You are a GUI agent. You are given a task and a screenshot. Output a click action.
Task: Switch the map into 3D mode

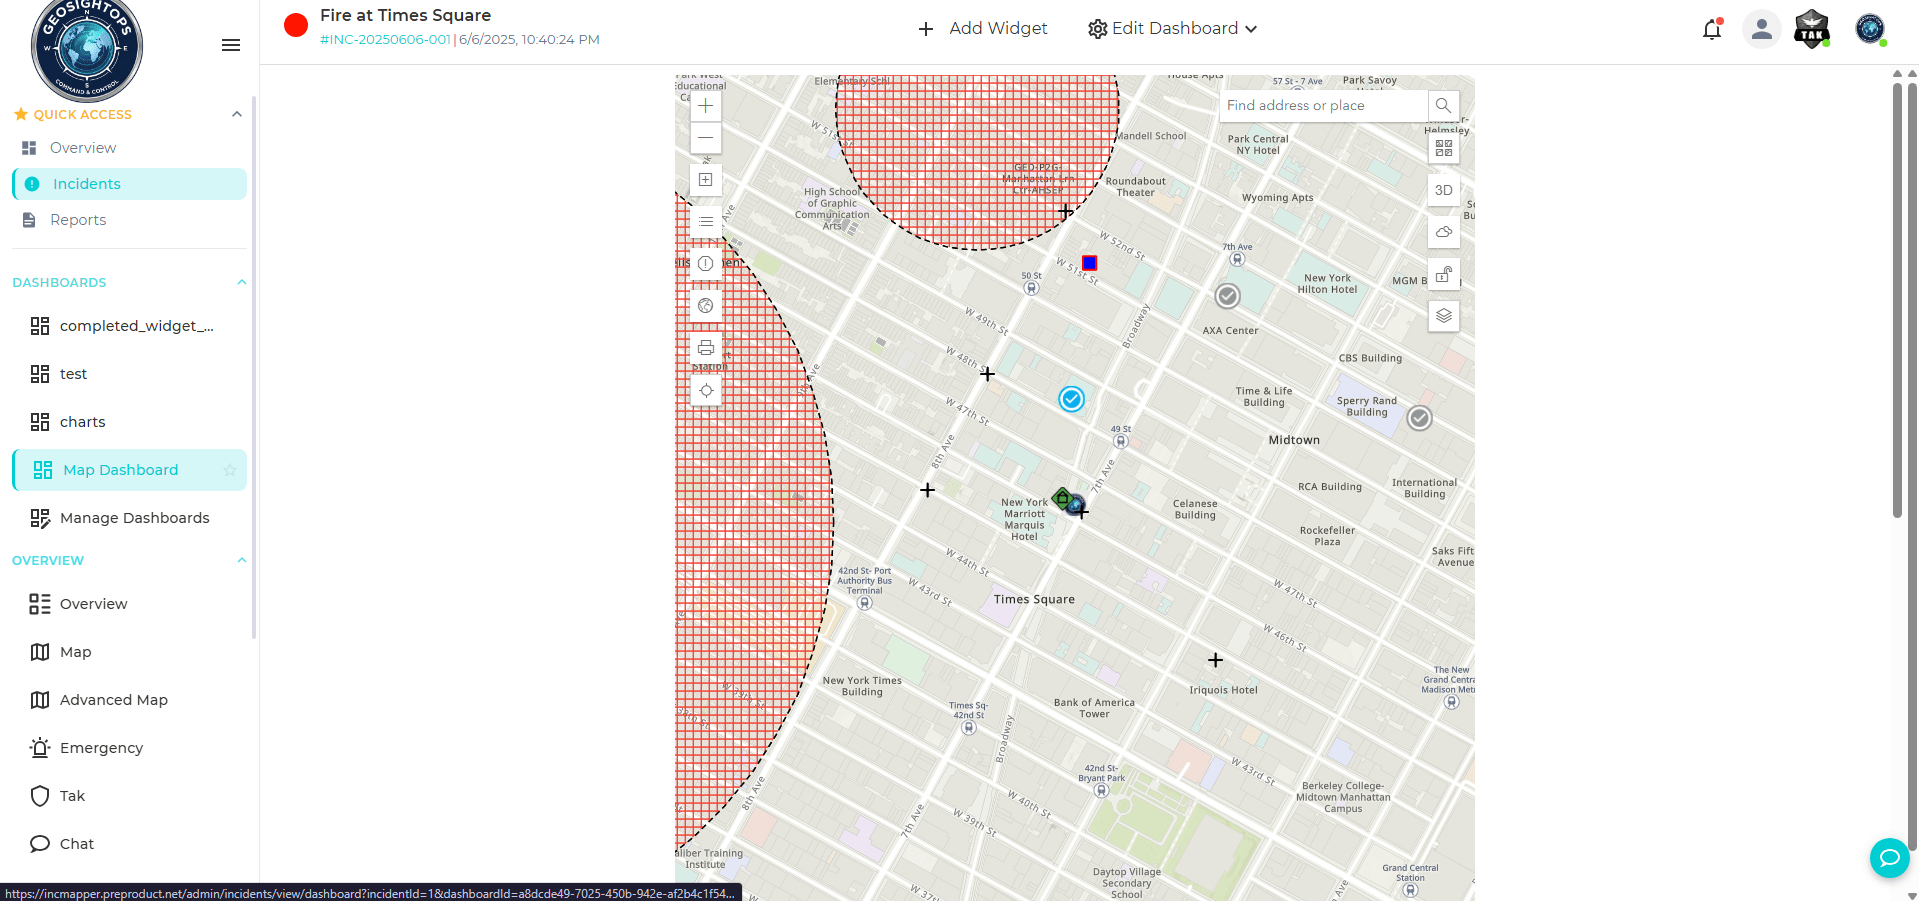click(x=1443, y=189)
